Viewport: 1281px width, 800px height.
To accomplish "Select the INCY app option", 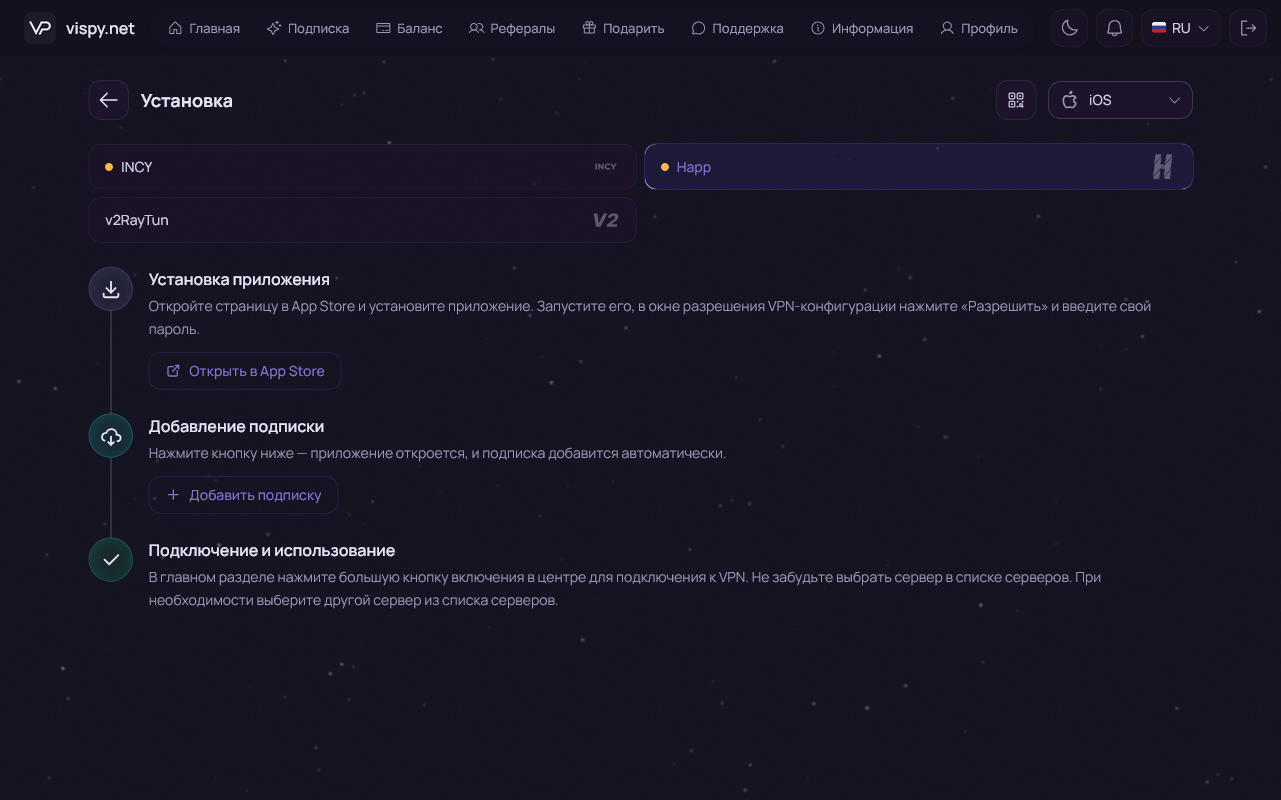I will click(362, 167).
